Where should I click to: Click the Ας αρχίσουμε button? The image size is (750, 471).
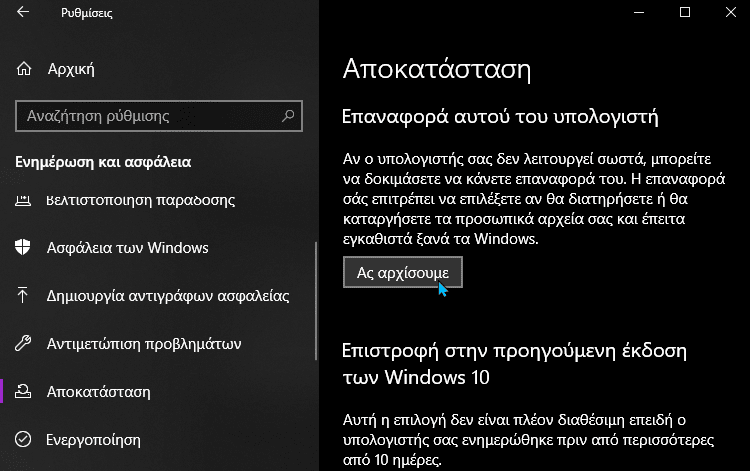(x=403, y=273)
